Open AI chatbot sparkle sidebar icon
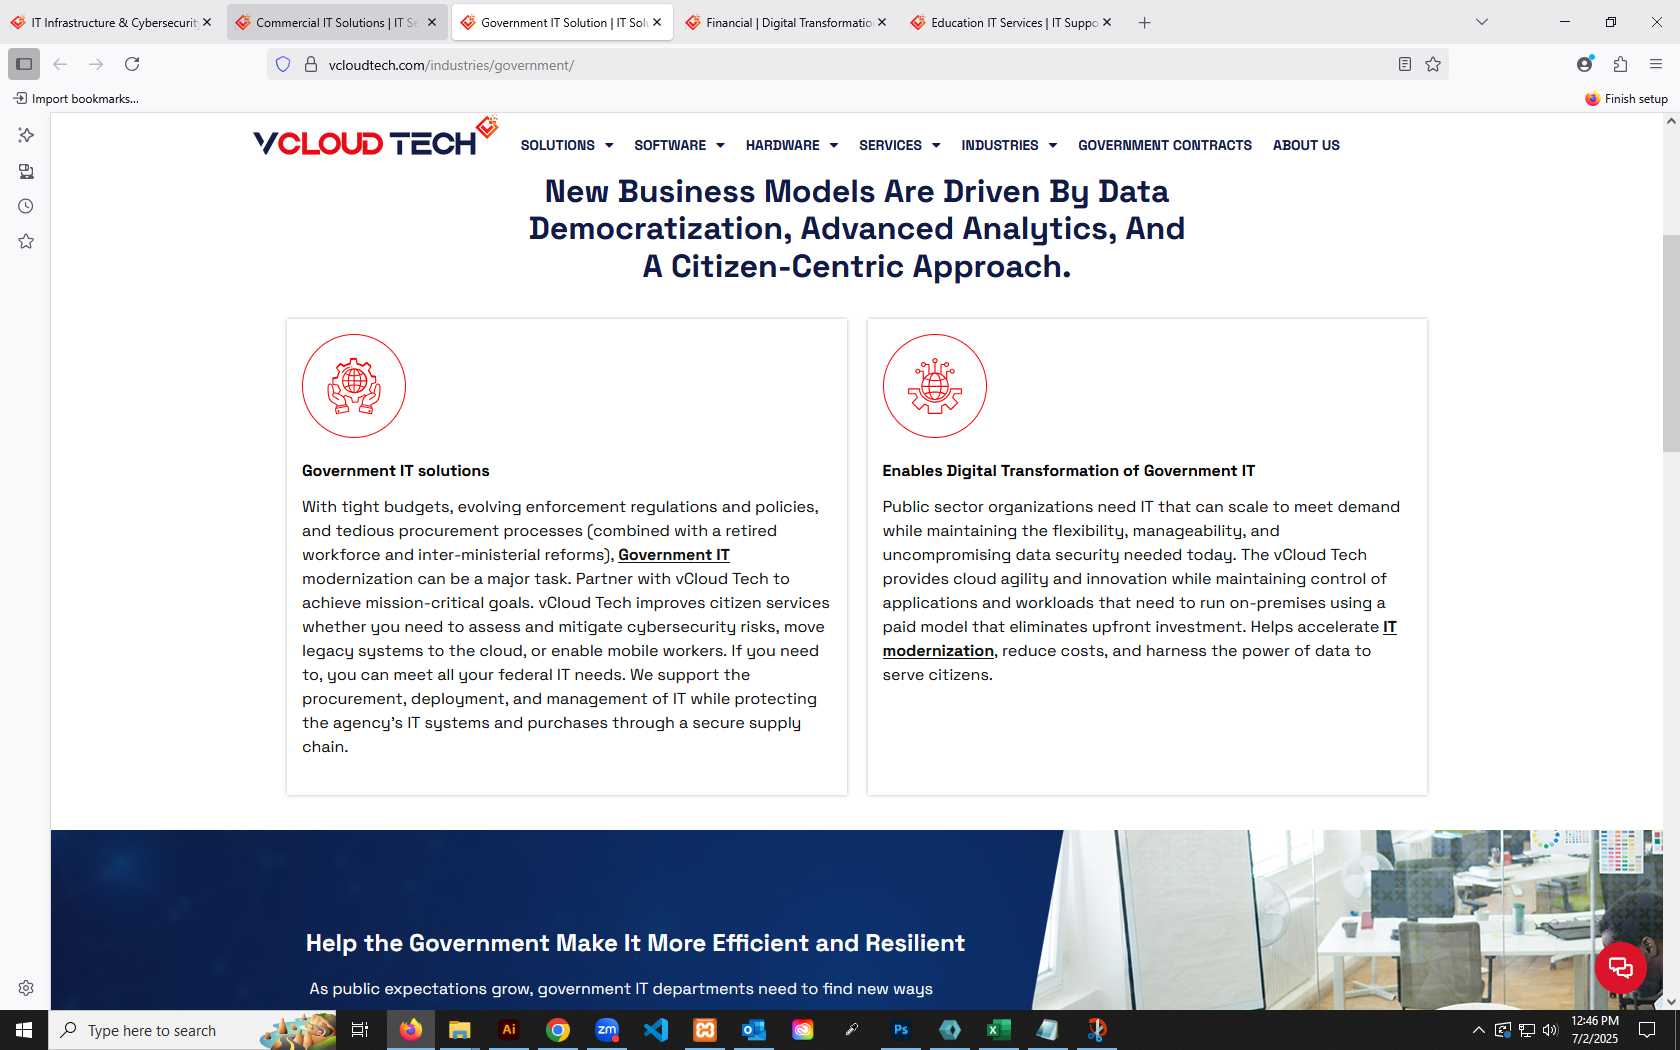Image resolution: width=1680 pixels, height=1050 pixels. [x=26, y=135]
